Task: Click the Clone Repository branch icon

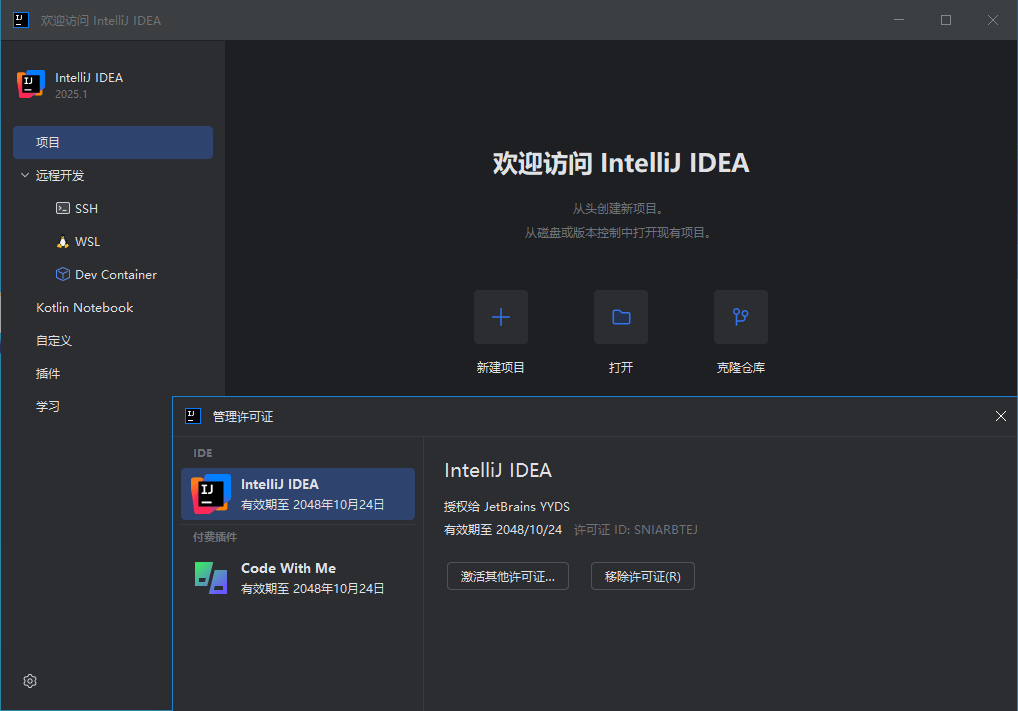Action: click(741, 317)
